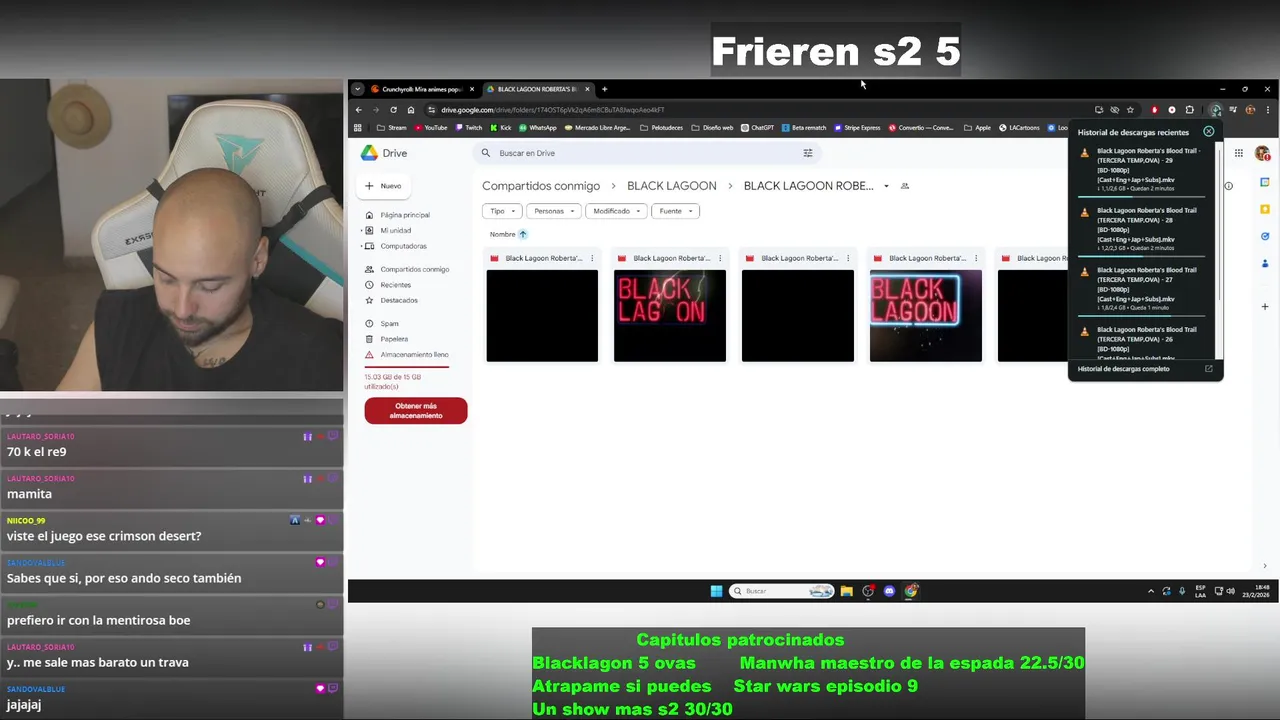This screenshot has height=720, width=1280.
Task: Open Google Tasks side panel icon
Action: 1265,236
